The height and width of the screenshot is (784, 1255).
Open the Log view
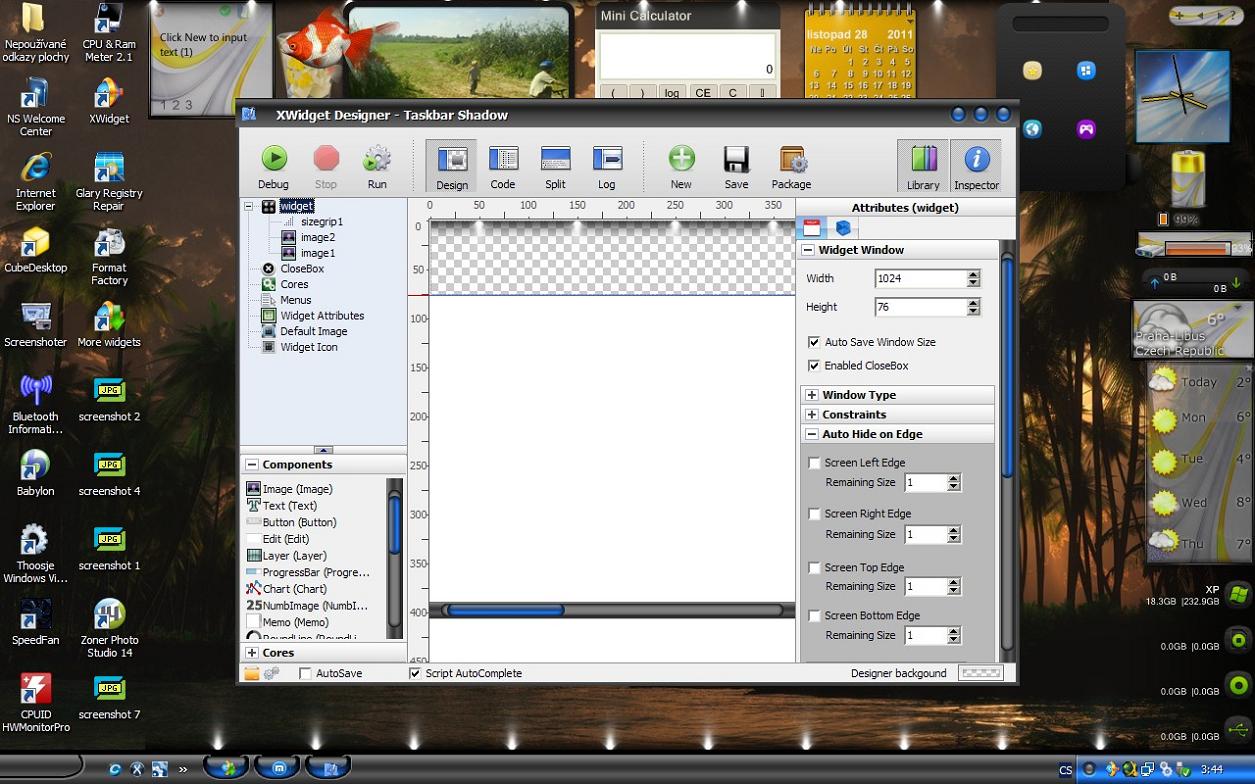click(607, 159)
